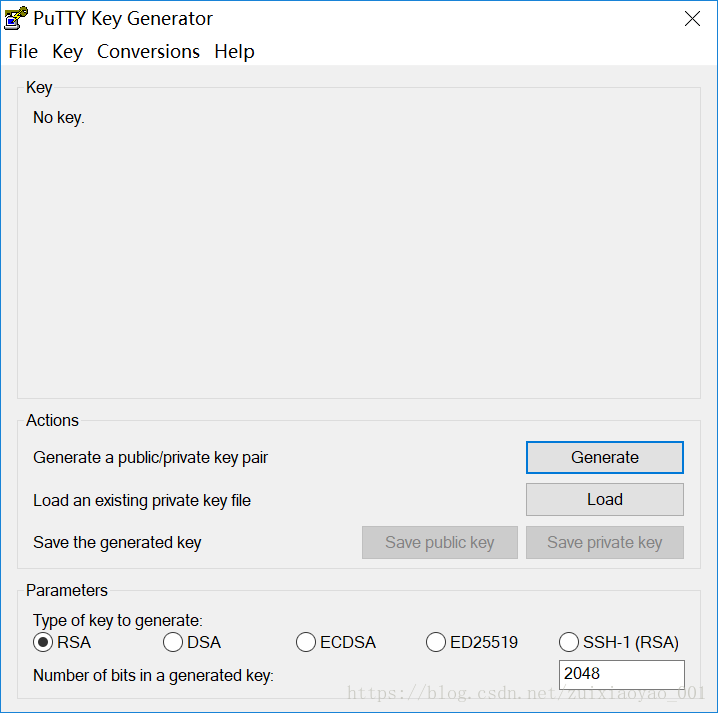The height and width of the screenshot is (713, 718).
Task: Click the "No key." status text
Action: point(59,118)
